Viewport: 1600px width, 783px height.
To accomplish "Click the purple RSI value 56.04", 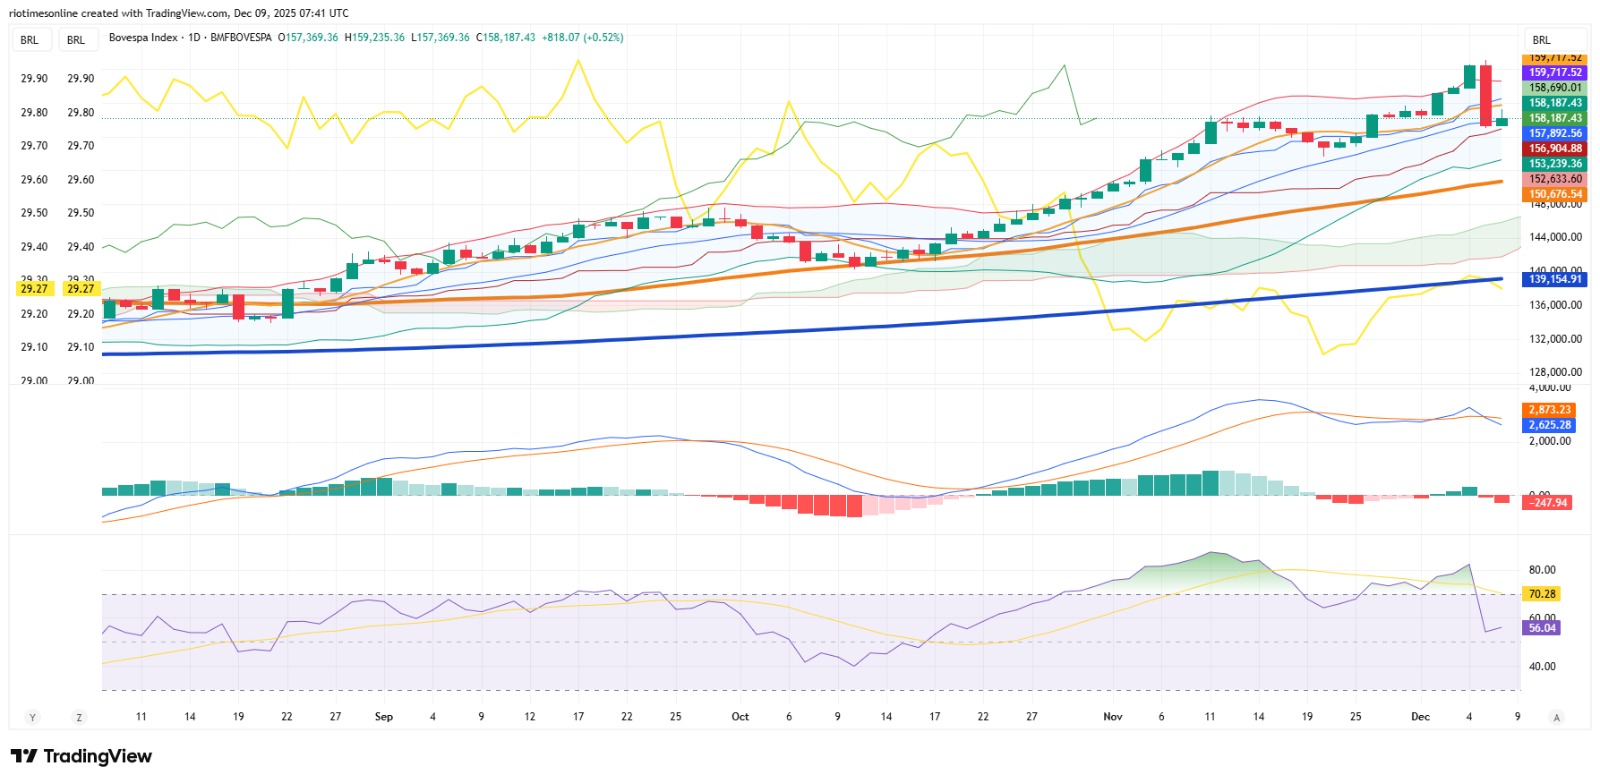I will [1542, 628].
